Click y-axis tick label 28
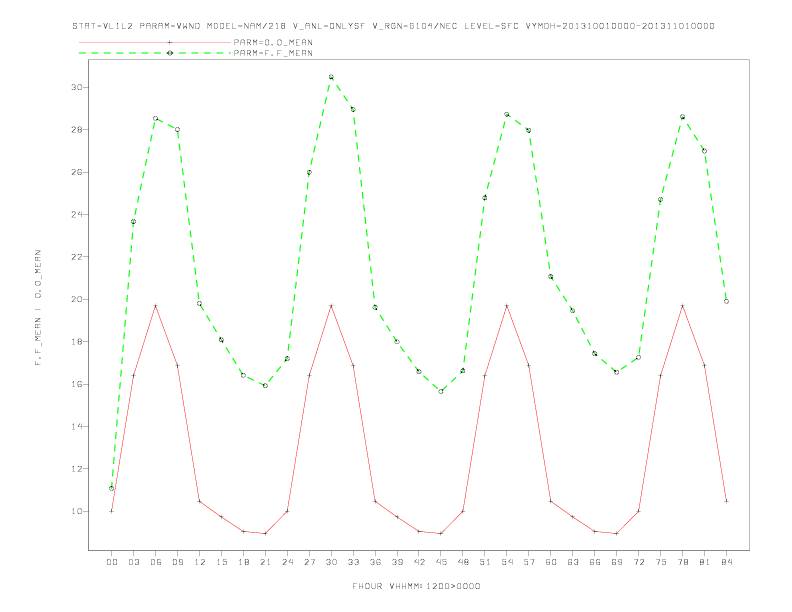The width and height of the screenshot is (792, 612). coord(76,130)
